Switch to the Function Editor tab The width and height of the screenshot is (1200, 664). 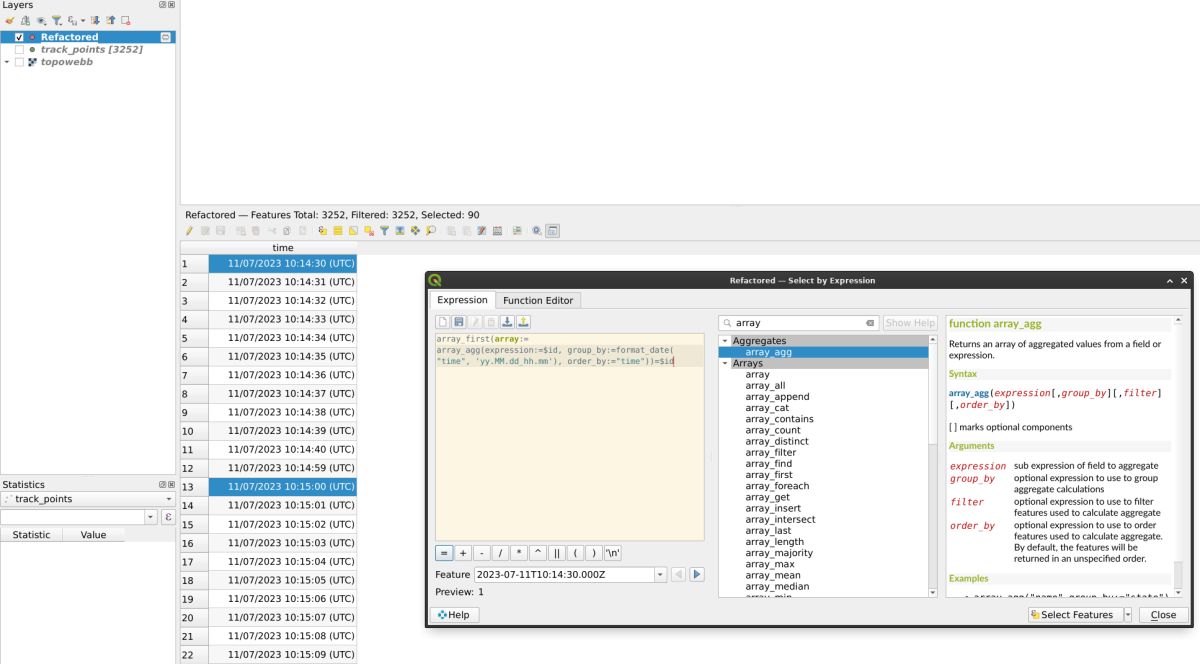538,300
